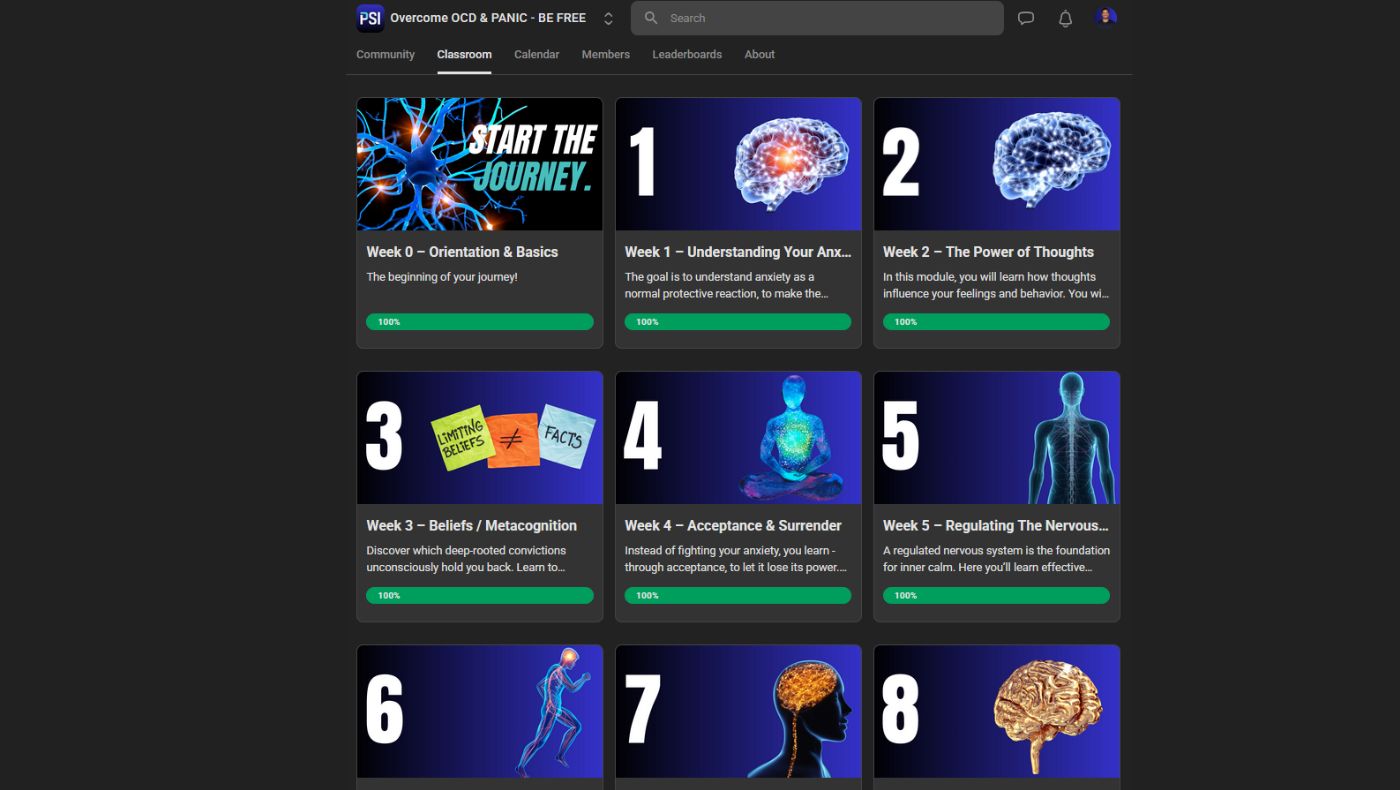1400x790 pixels.
Task: Click into the Search field
Action: (x=817, y=18)
